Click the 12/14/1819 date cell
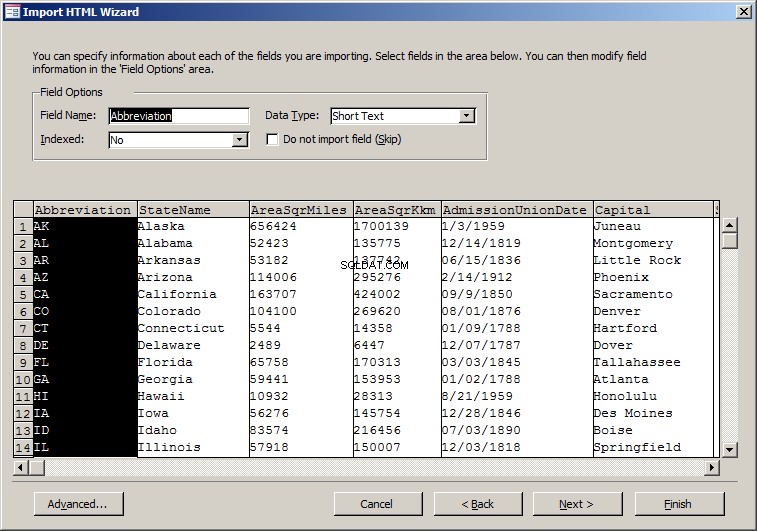Screen dimensions: 757x531 coord(517,243)
